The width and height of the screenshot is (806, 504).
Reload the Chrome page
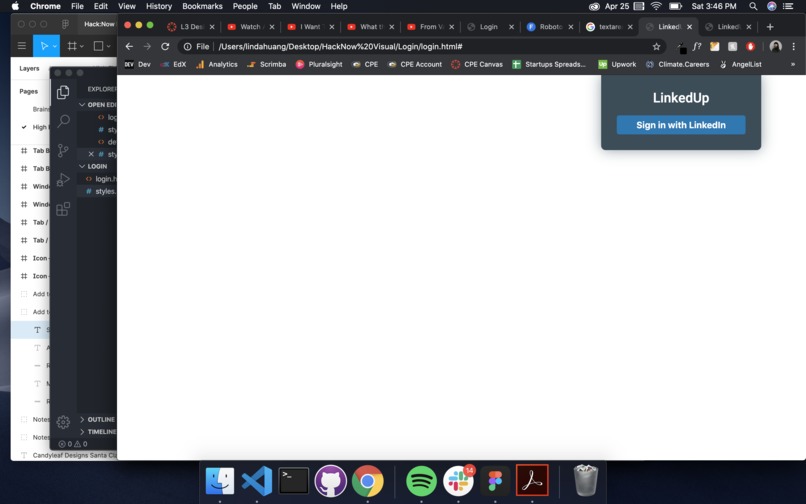tap(165, 46)
